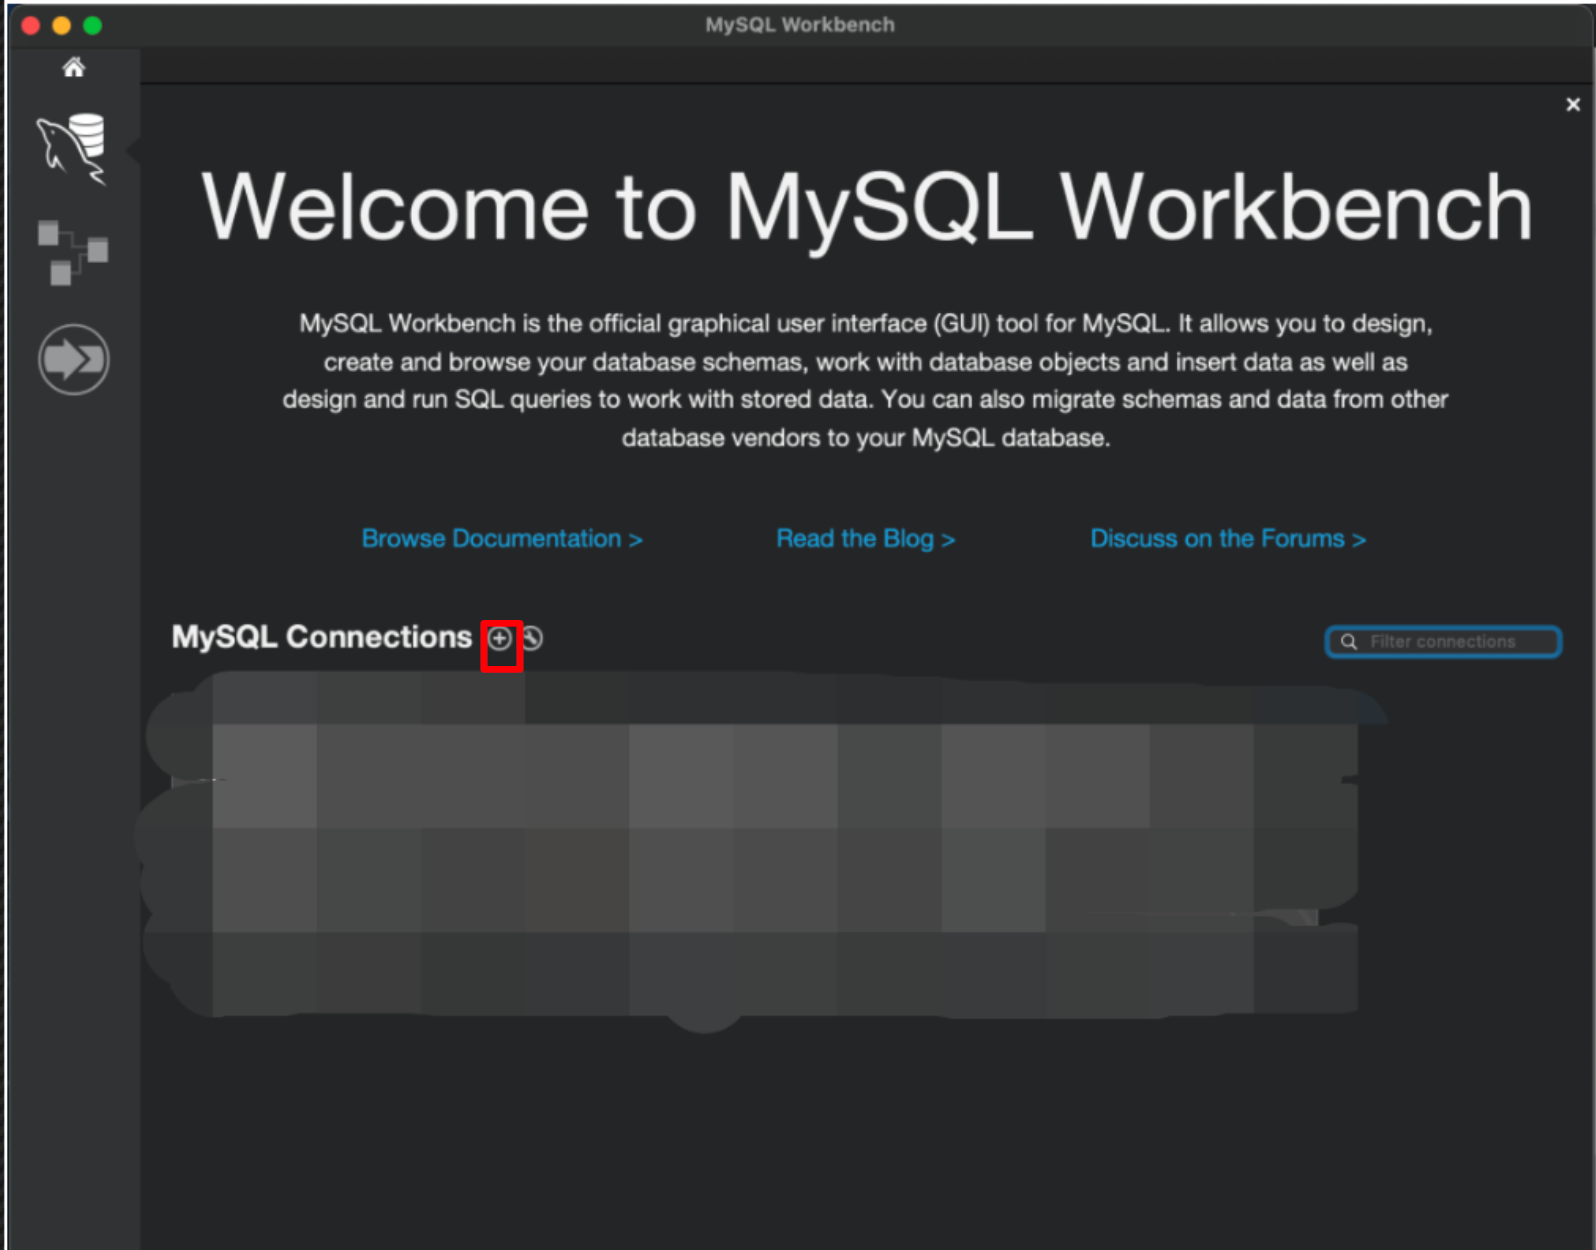
Task: Click the search magnifier in filter box
Action: (x=1348, y=642)
